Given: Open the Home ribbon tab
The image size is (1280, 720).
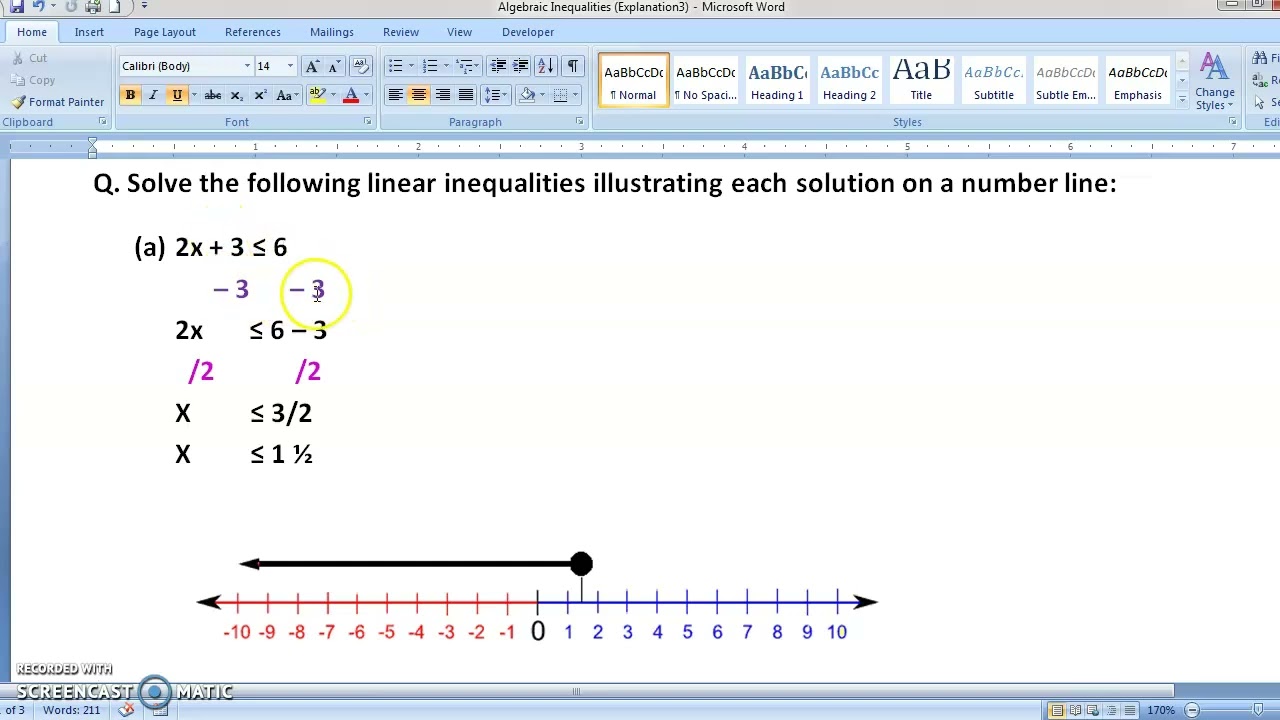Looking at the screenshot, I should (x=32, y=32).
